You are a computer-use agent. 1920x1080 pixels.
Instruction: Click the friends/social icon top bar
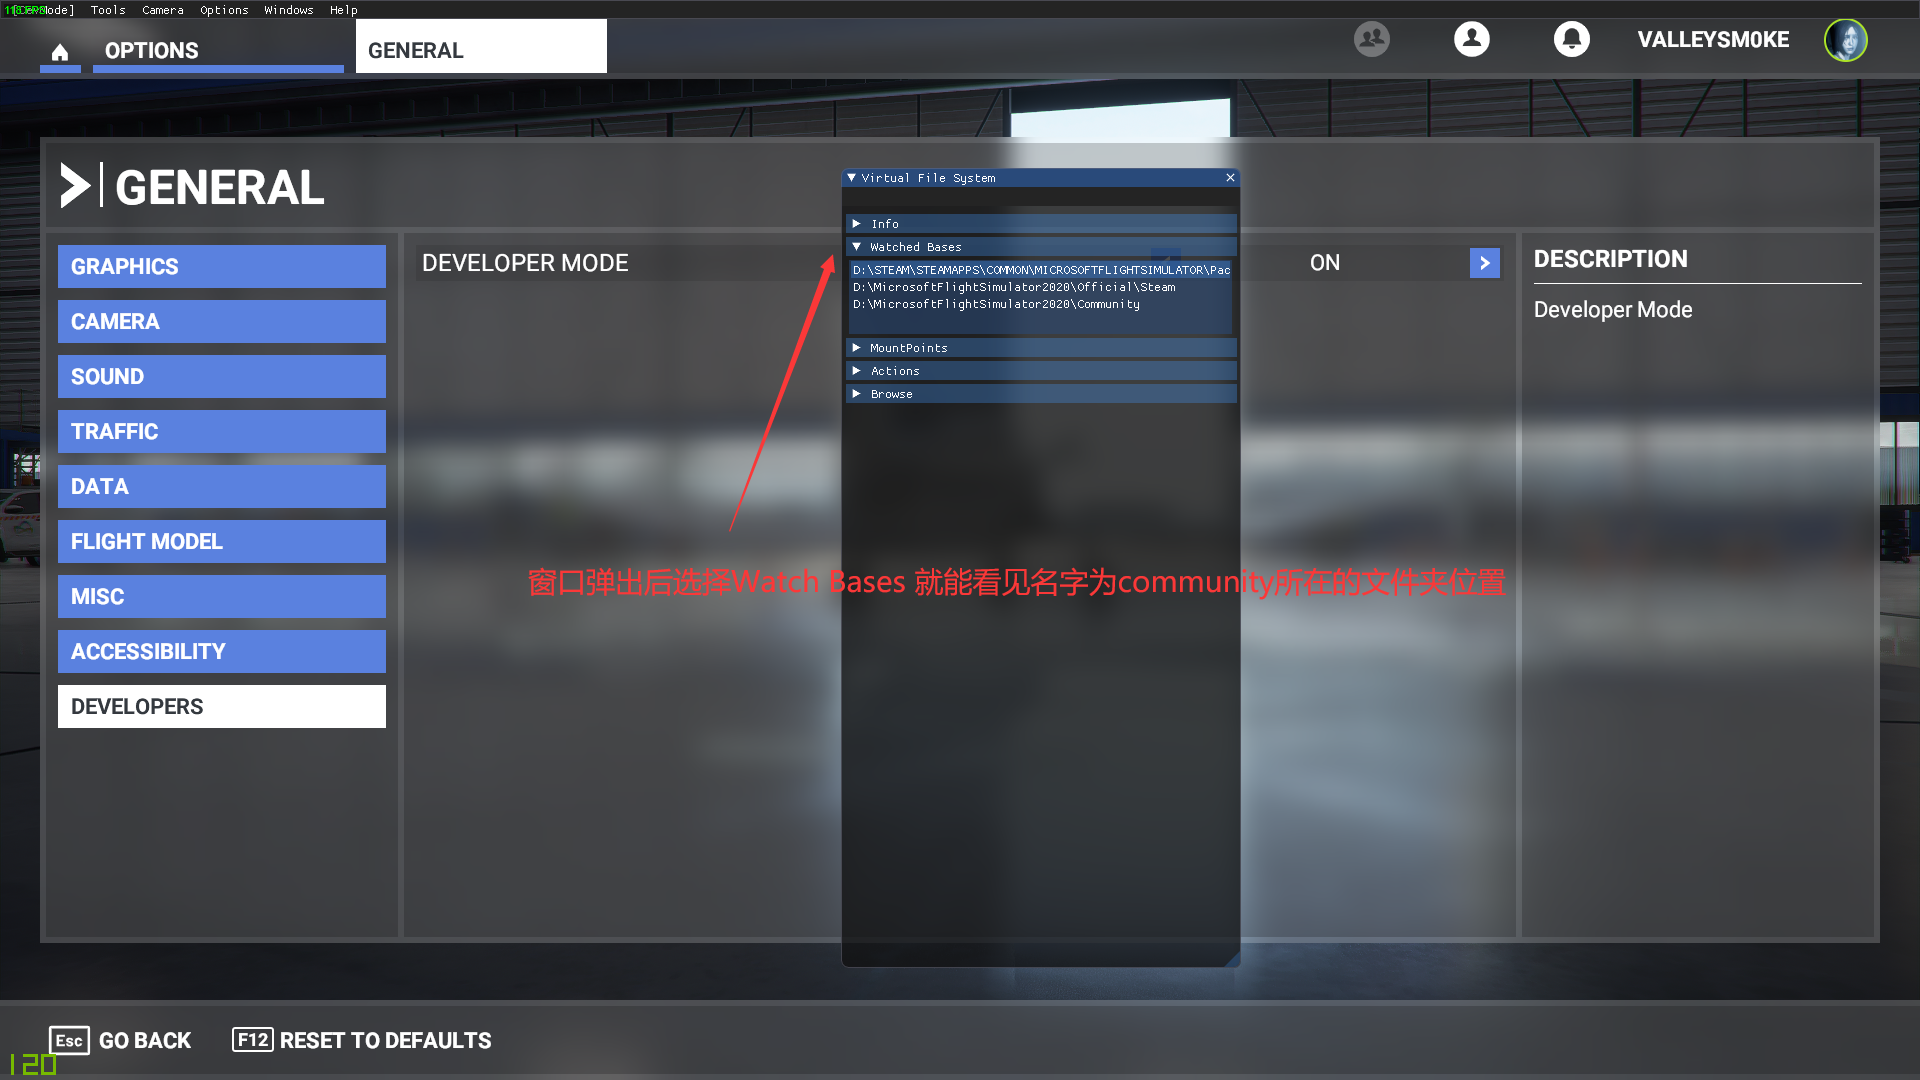[x=1371, y=38]
